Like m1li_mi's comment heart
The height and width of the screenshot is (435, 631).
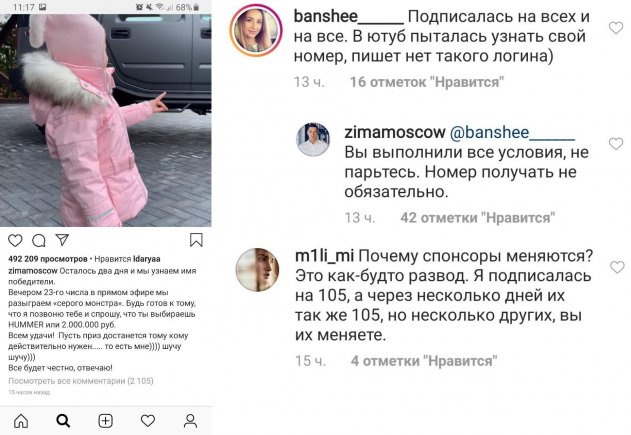617,267
